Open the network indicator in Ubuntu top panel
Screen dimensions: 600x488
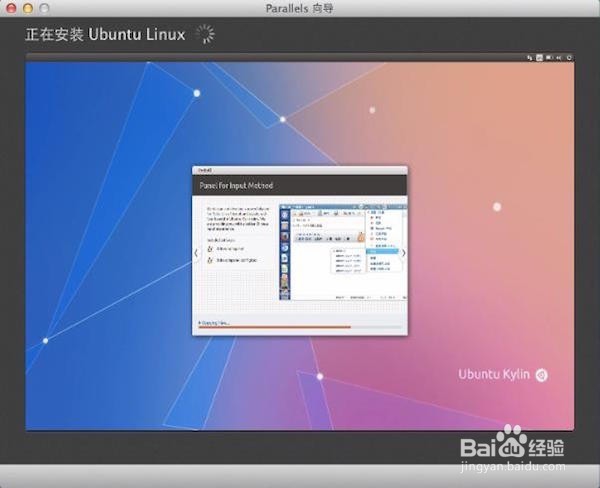(x=530, y=58)
